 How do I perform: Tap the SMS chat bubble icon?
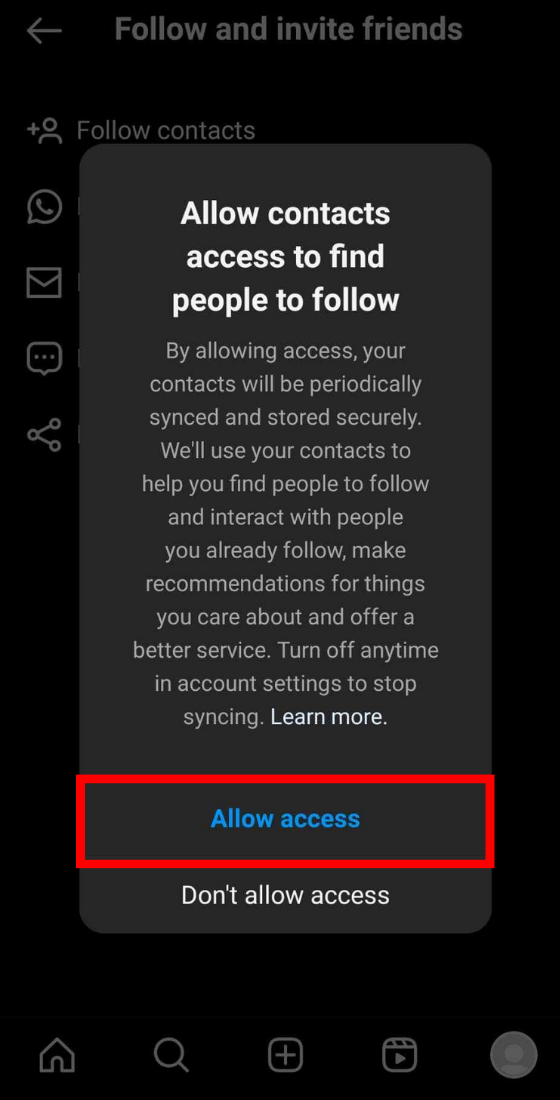click(x=44, y=358)
